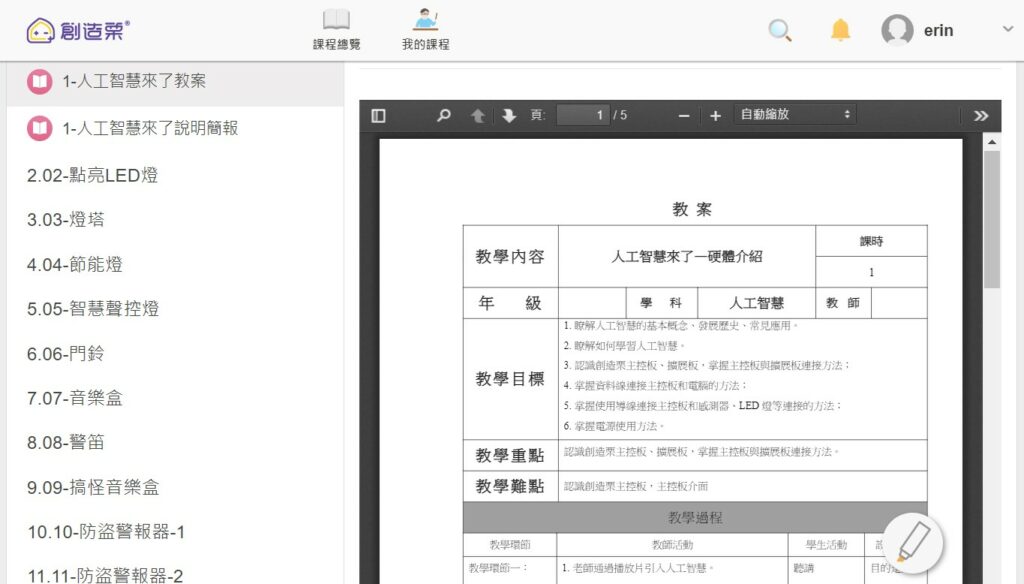
Task: Click the 教學過程 section header
Action: [x=695, y=517]
